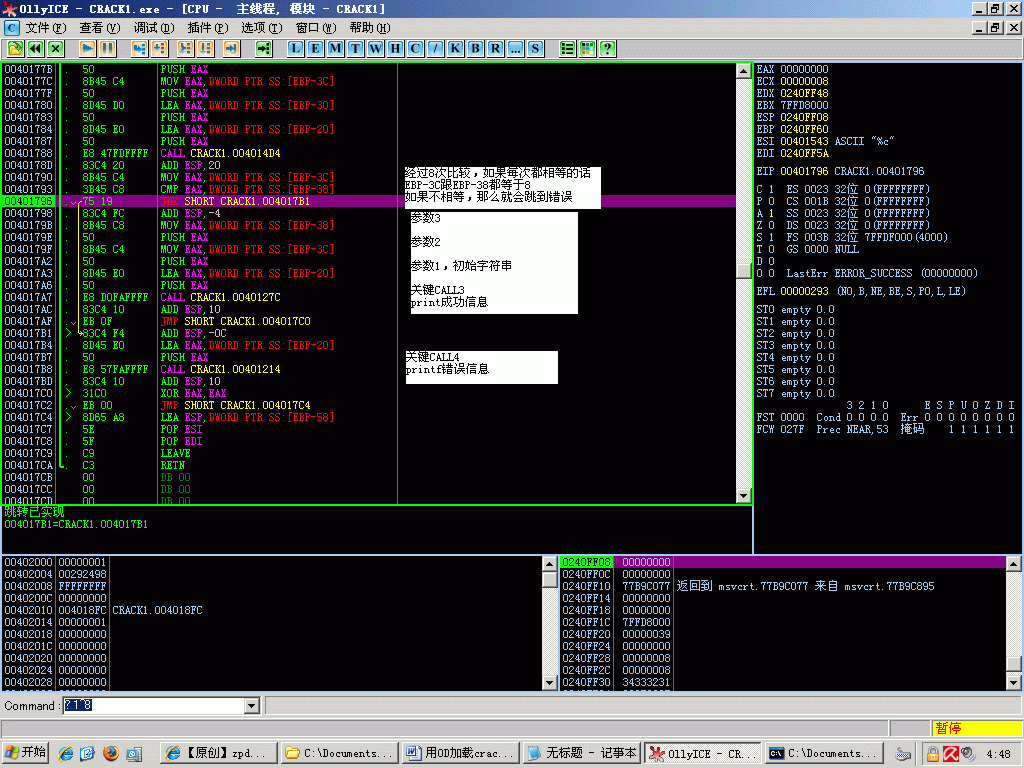Open the 插件(P) menu
1024x768 pixels.
[x=208, y=27]
